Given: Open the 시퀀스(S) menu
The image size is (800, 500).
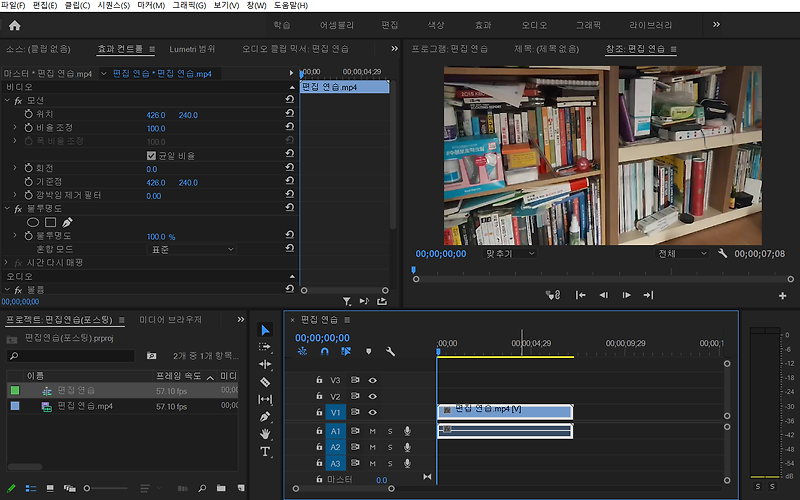Looking at the screenshot, I should (x=113, y=5).
